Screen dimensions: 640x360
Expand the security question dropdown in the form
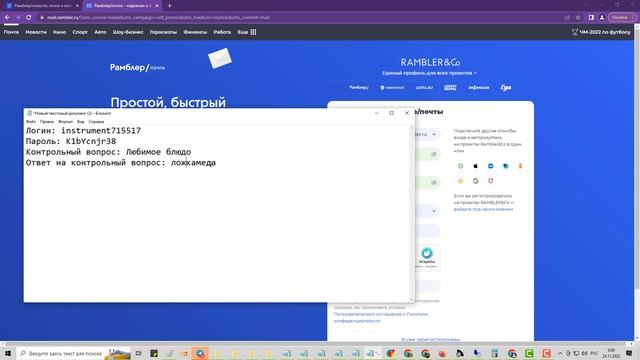tap(434, 211)
